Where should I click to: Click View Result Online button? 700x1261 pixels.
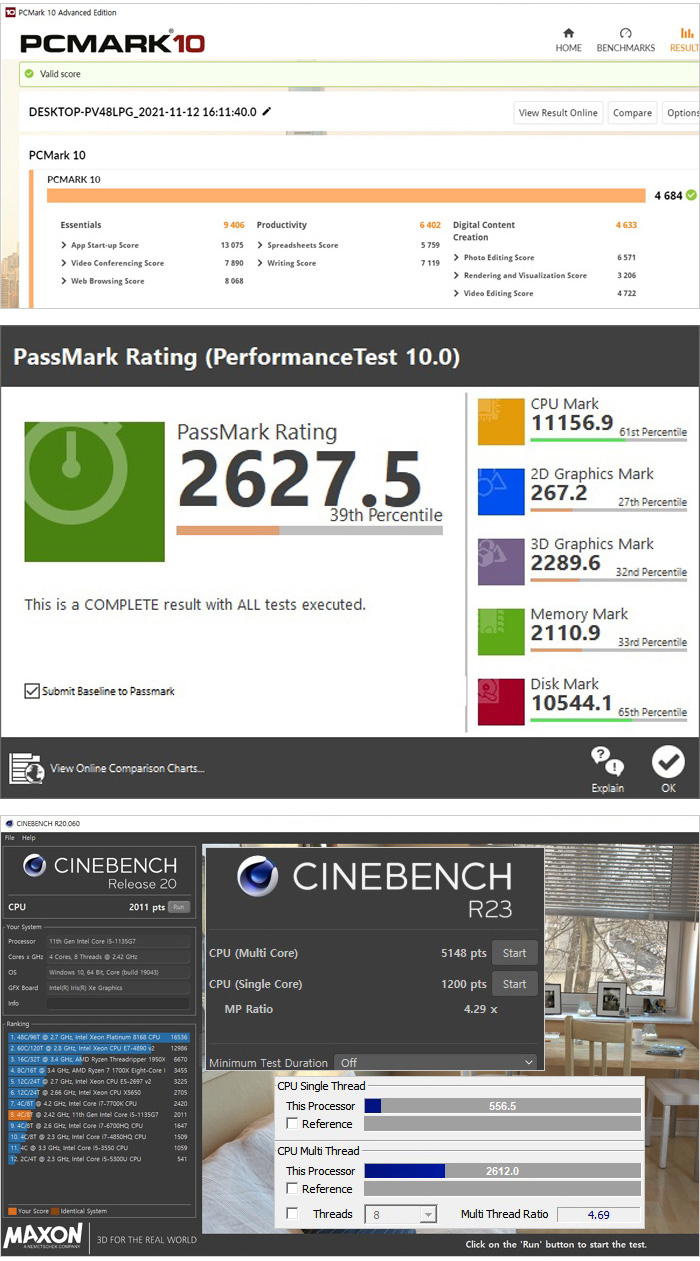[558, 113]
